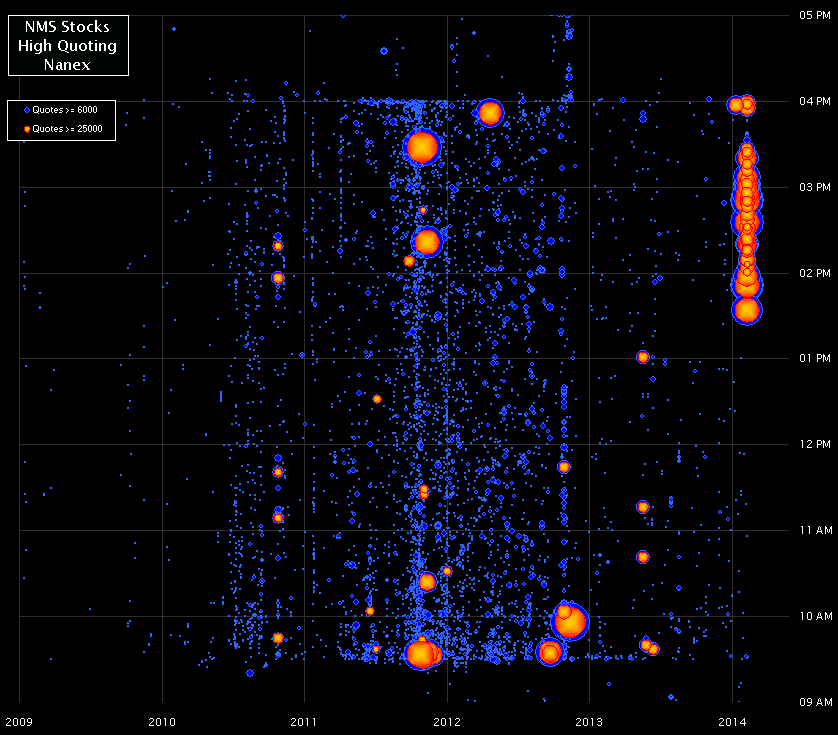This screenshot has width=838, height=735.
Task: Click the 'Quotes >= 6000' legend entry
Action: point(60,110)
